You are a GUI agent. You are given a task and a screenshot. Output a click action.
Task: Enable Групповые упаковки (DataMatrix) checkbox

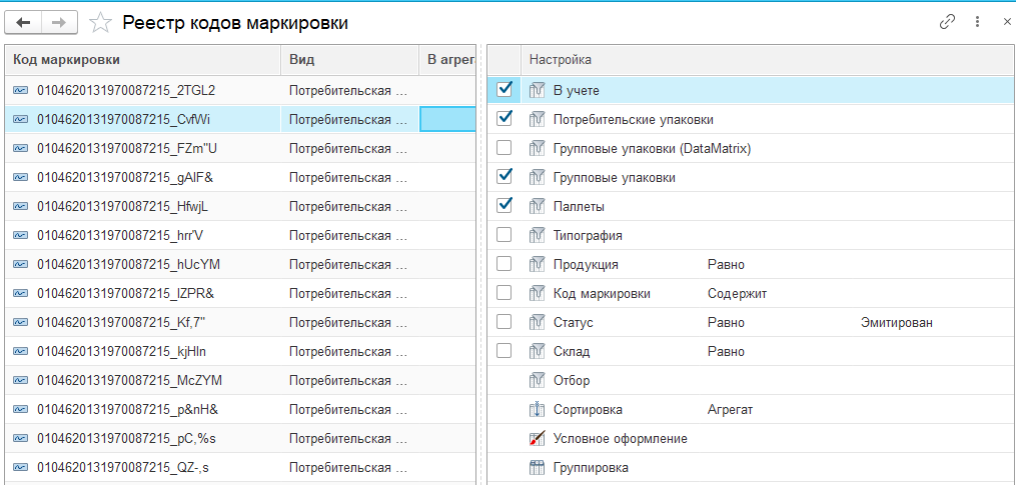point(505,148)
